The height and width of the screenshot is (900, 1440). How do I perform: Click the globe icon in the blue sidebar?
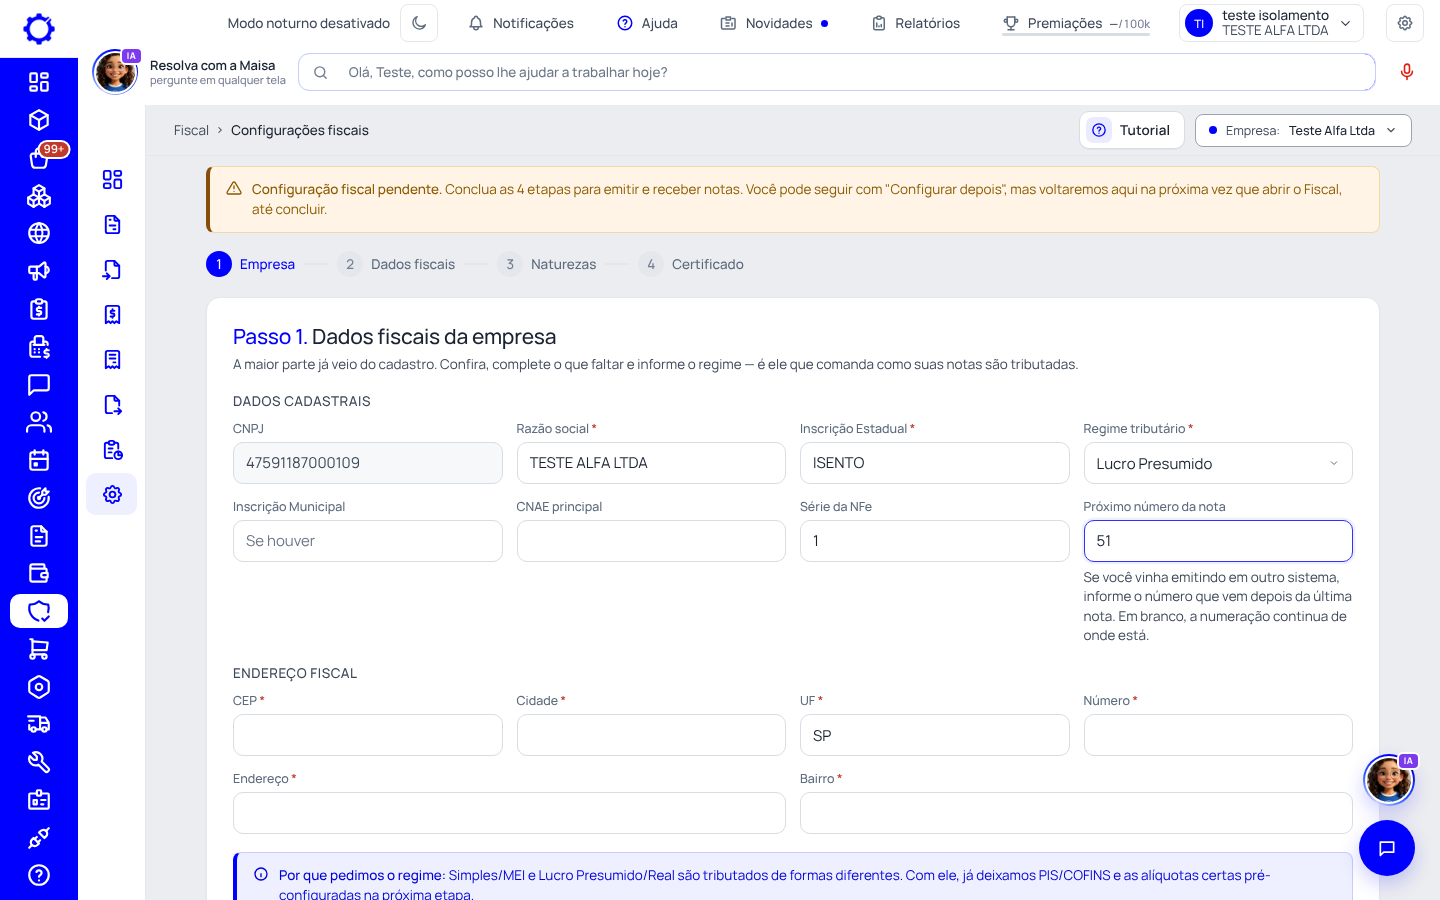click(x=39, y=233)
